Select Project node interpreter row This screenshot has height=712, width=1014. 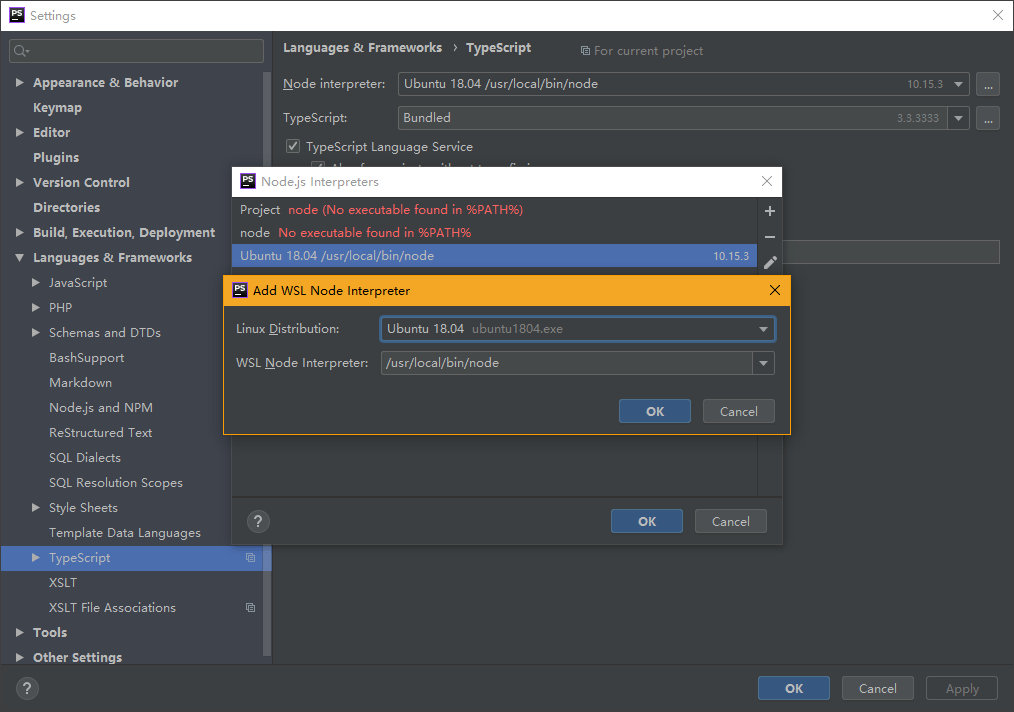pyautogui.click(x=494, y=210)
